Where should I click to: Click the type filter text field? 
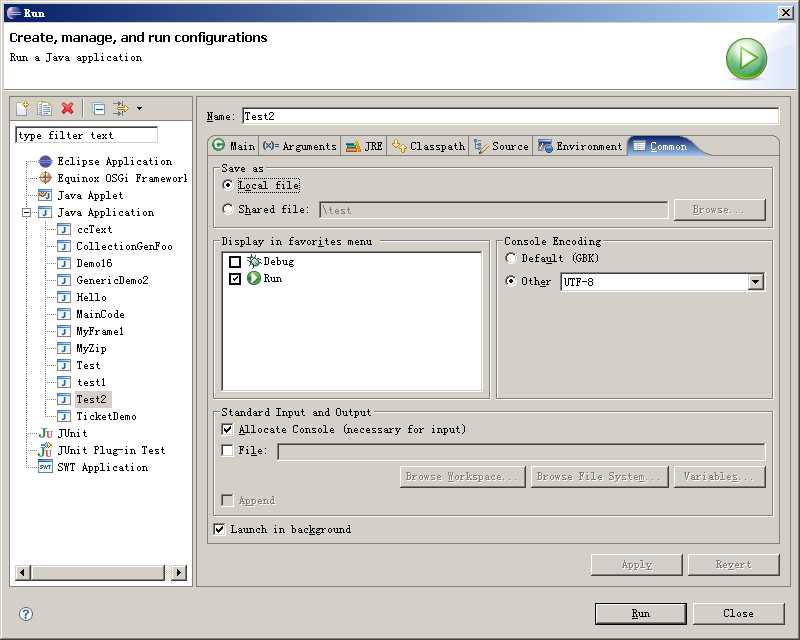point(86,135)
